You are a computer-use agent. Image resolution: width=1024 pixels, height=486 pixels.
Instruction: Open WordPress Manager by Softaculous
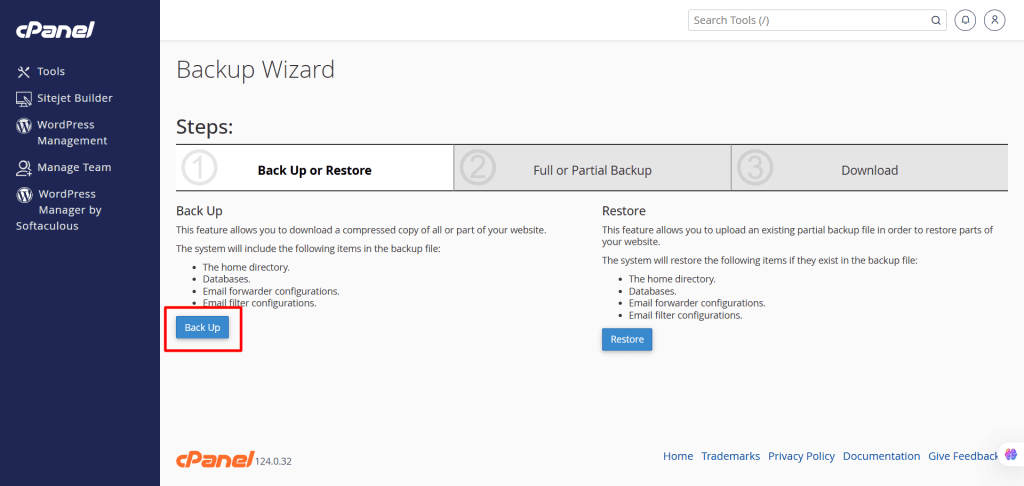pos(59,210)
